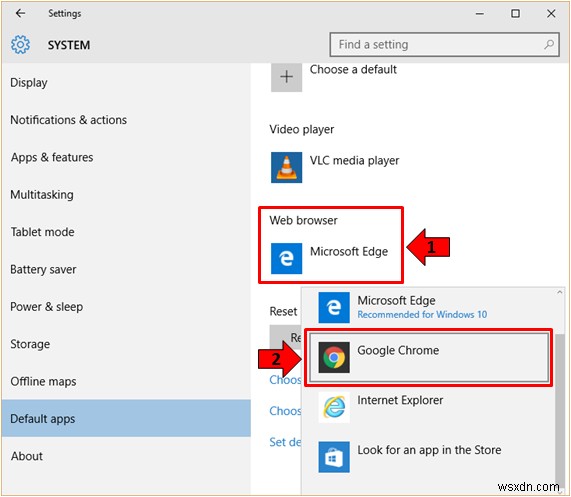571x497 pixels.
Task: Select the Microsoft Edge icon in the app list
Action: coord(334,307)
